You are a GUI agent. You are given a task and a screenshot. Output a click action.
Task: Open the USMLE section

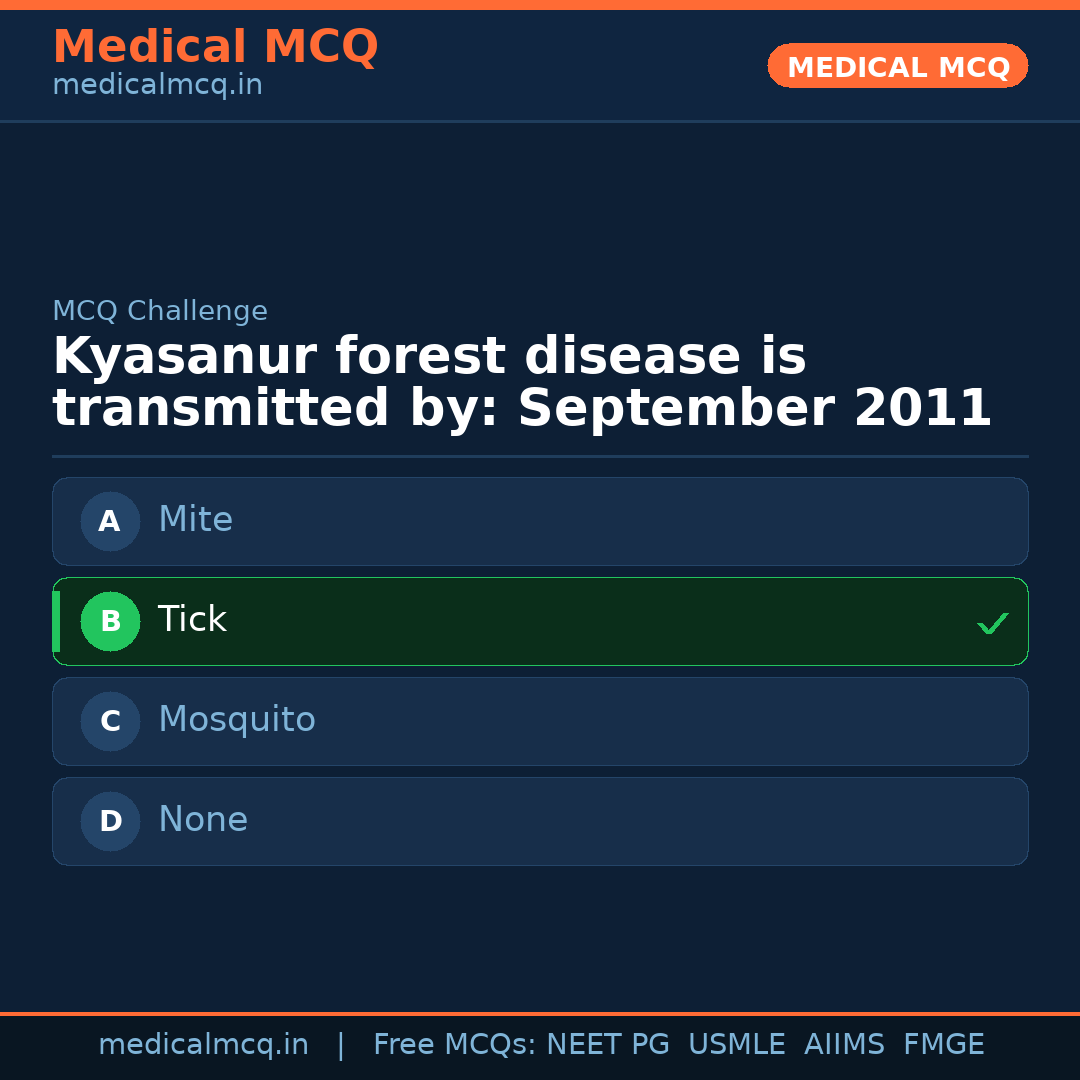point(737,1044)
